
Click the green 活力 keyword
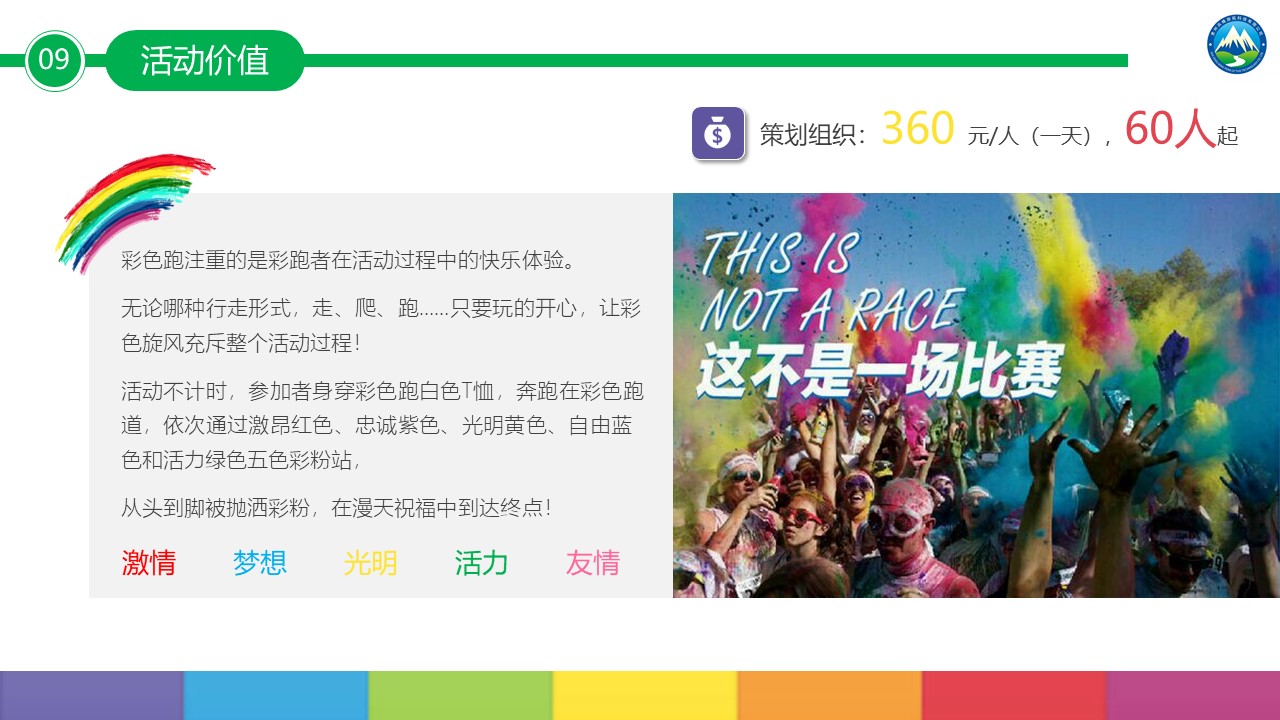[x=482, y=563]
